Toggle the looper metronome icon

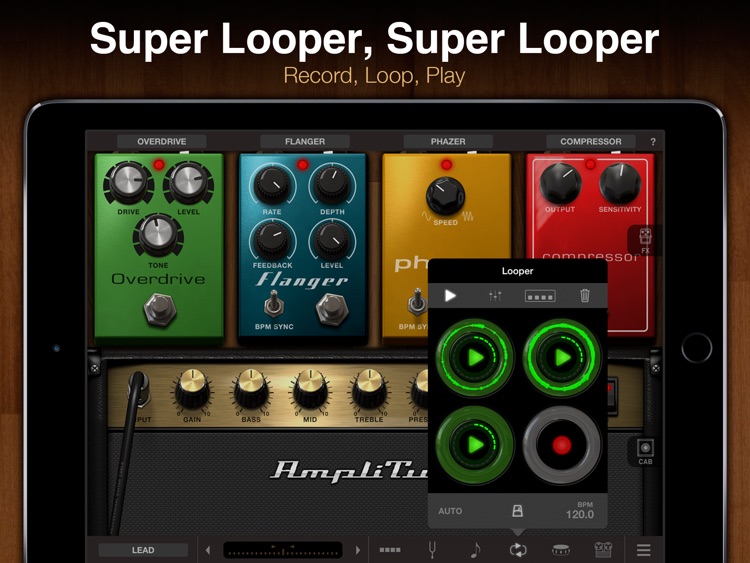[x=517, y=511]
